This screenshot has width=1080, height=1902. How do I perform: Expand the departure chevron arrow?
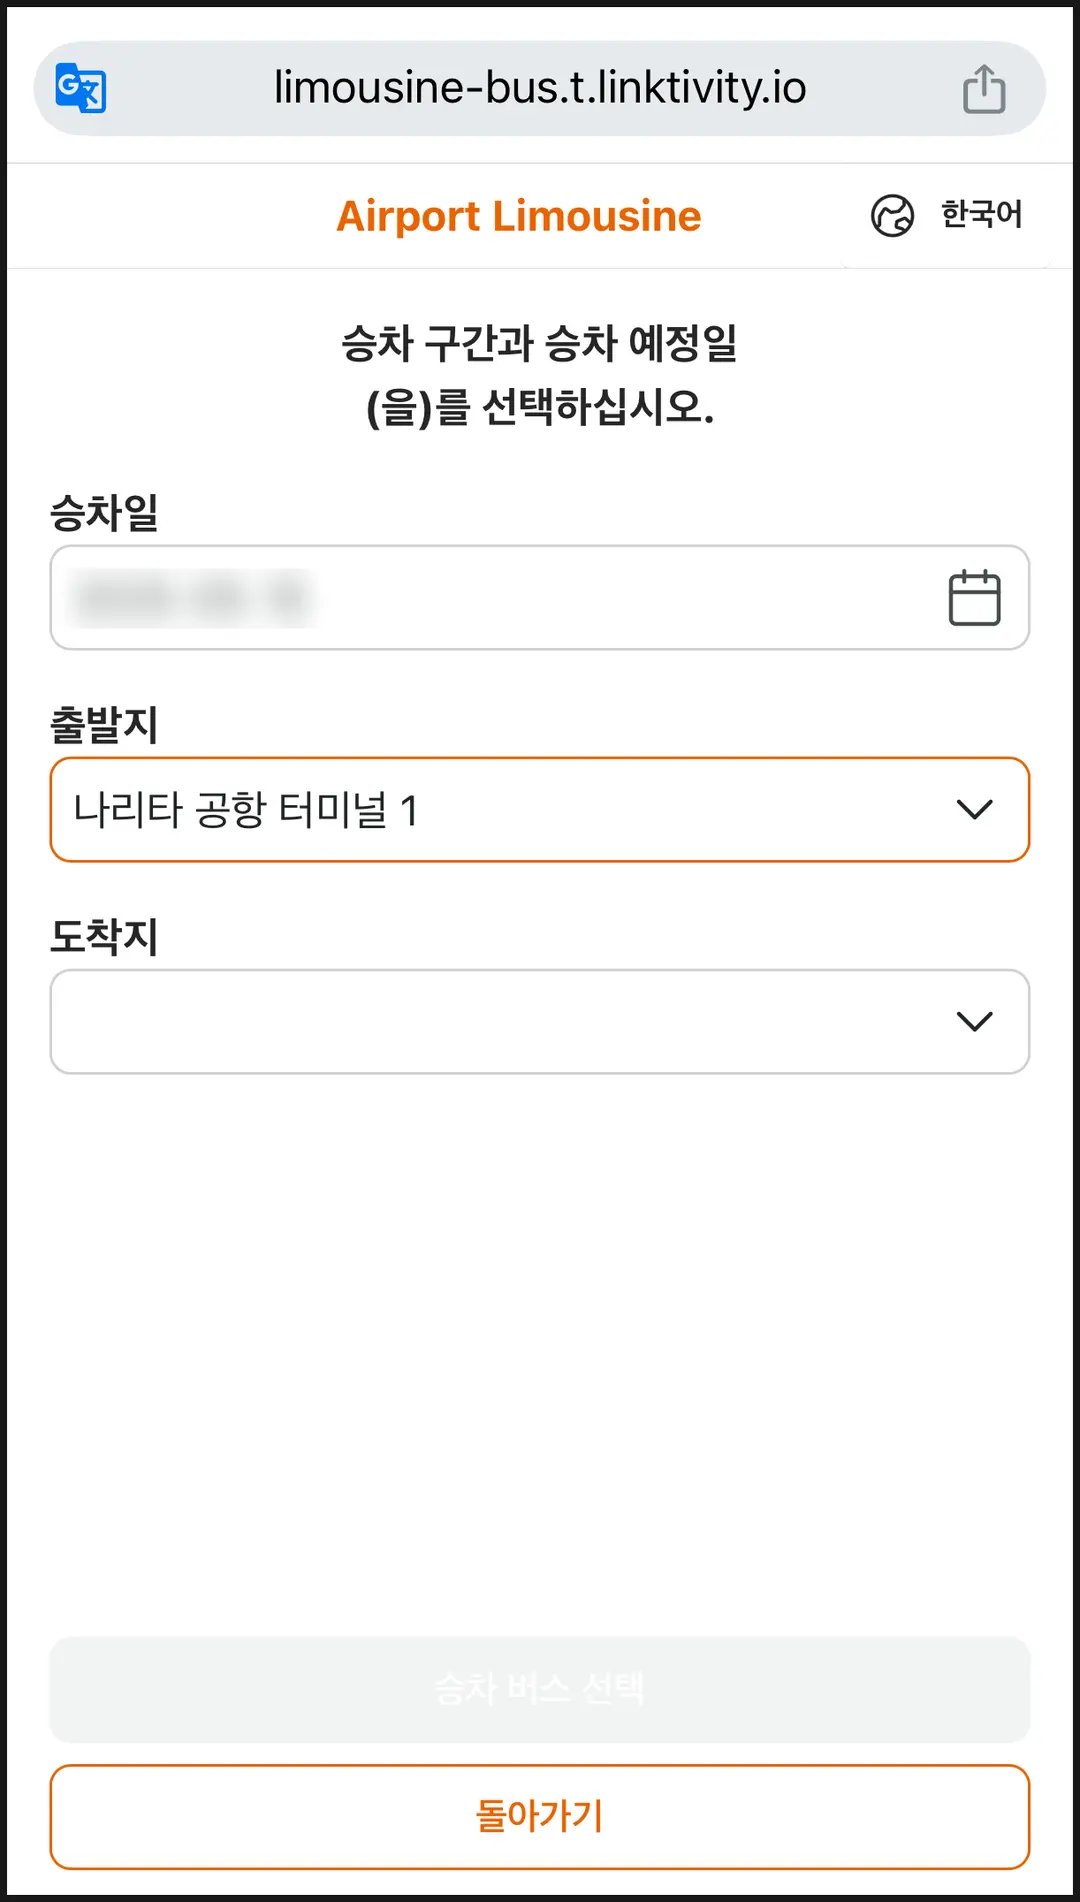974,809
